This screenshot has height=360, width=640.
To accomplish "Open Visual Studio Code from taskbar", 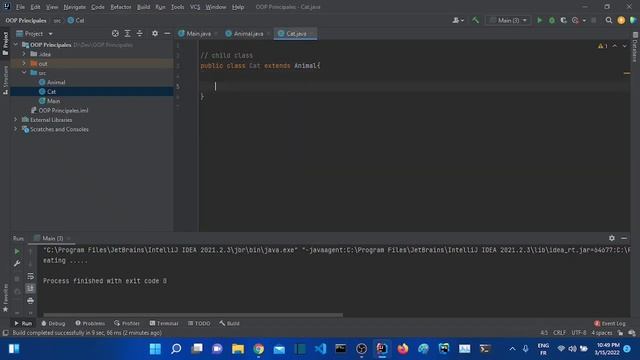I will click(x=320, y=349).
